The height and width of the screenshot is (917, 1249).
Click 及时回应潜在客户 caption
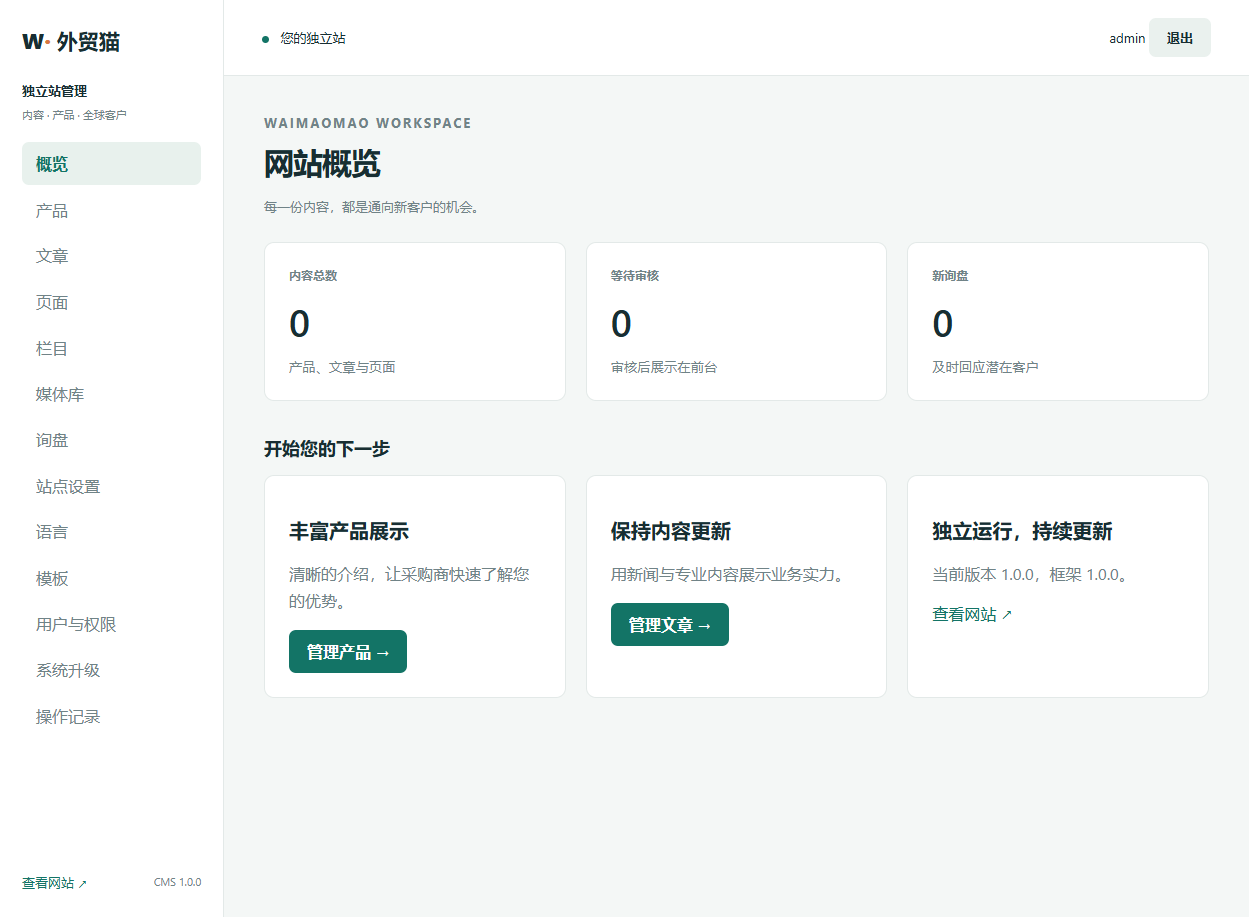[x=985, y=367]
